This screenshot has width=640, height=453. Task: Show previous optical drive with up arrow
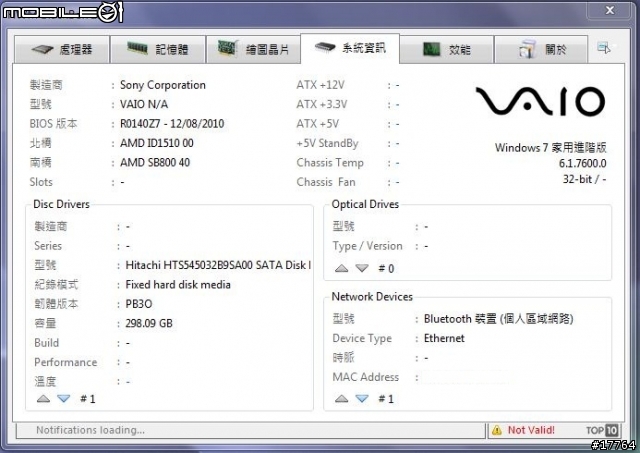point(341,268)
